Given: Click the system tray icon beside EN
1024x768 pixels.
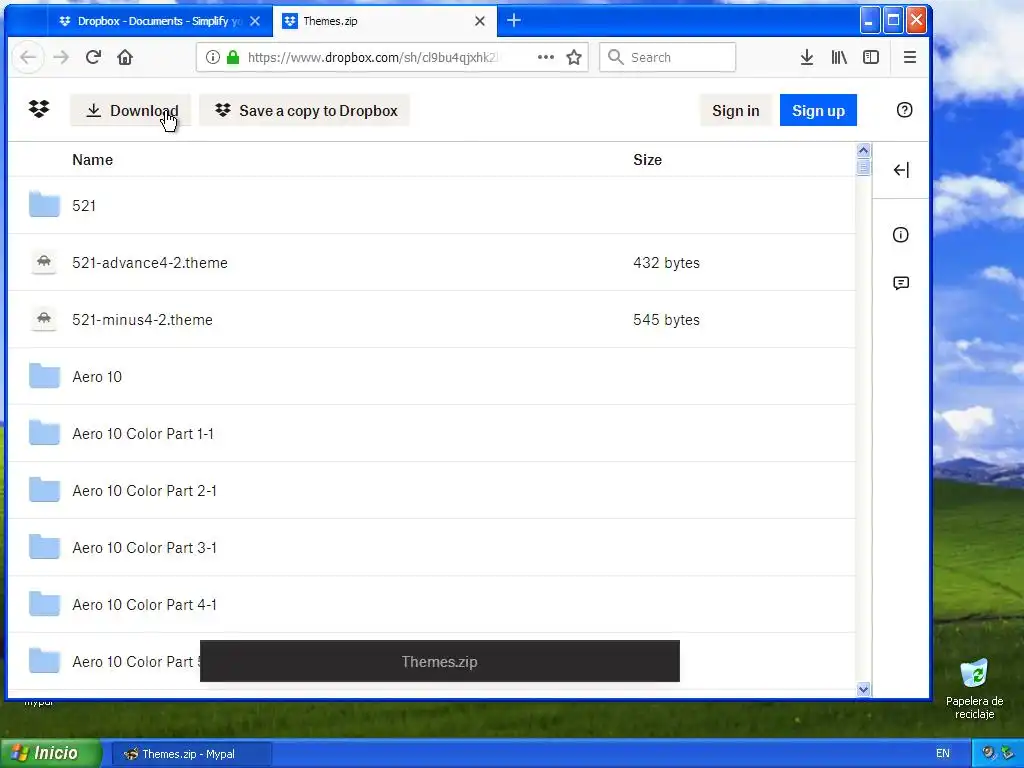Looking at the screenshot, I should click(x=989, y=754).
